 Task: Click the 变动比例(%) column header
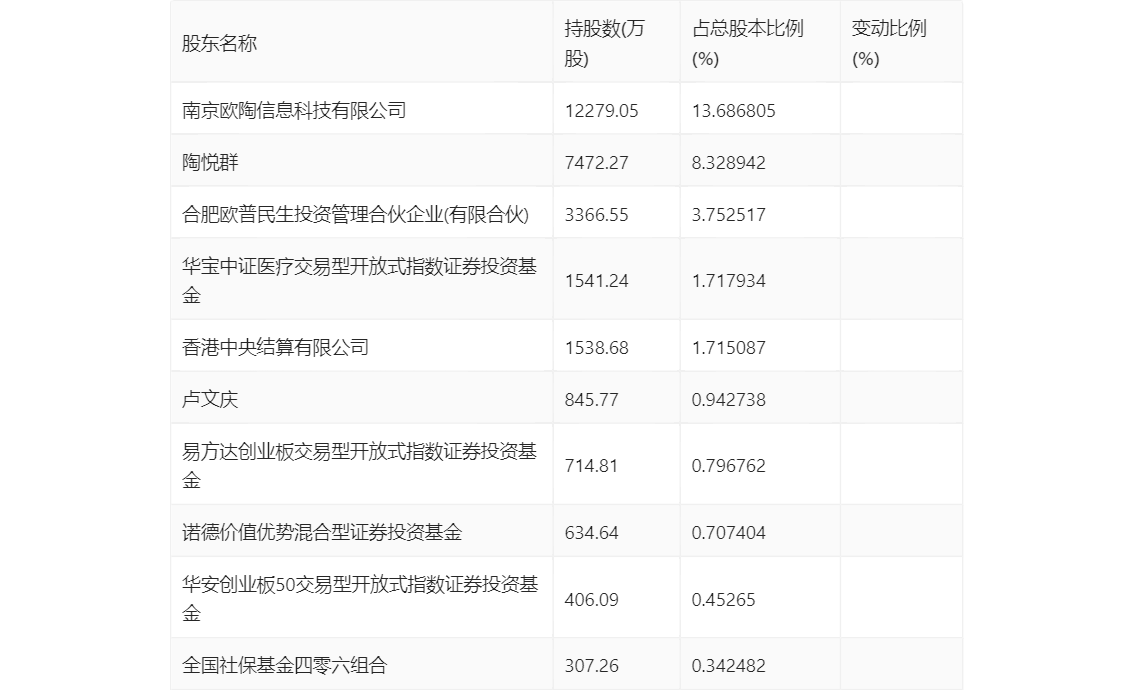coord(888,43)
